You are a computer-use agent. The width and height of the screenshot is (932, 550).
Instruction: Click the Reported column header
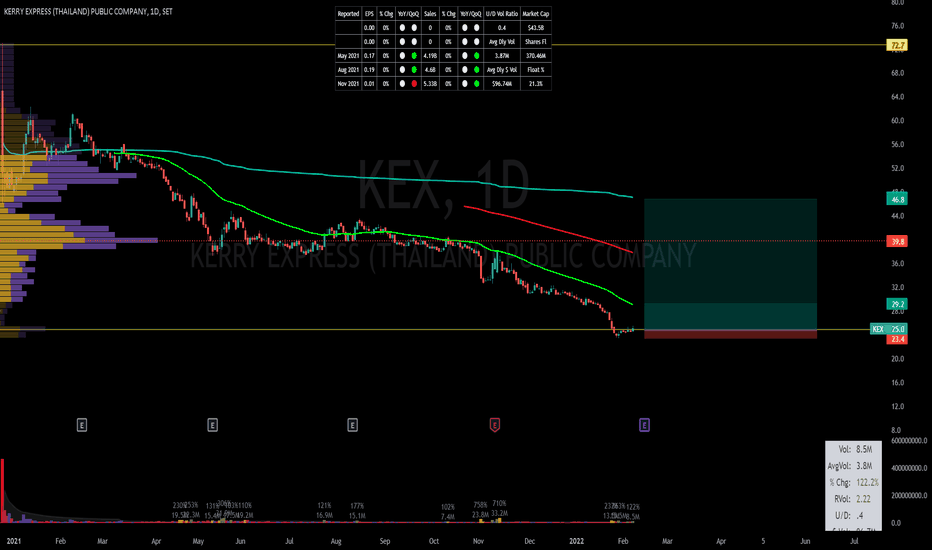tap(348, 14)
